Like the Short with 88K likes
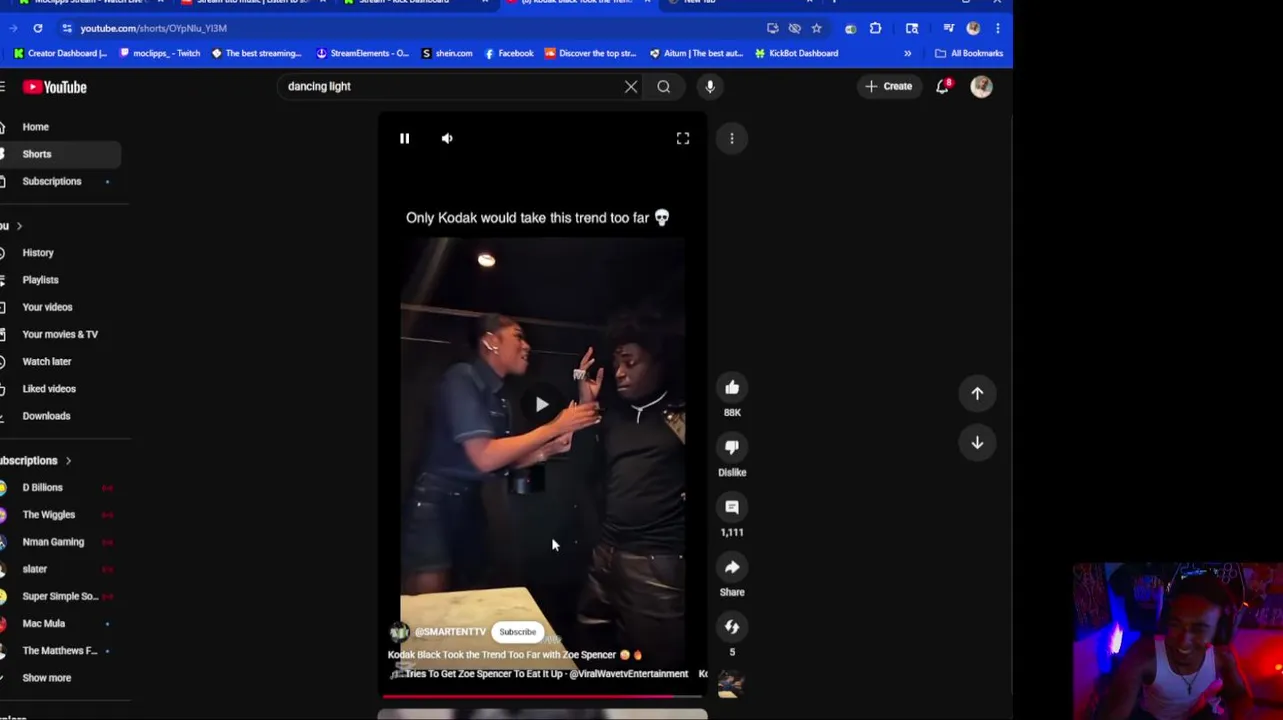Image resolution: width=1283 pixels, height=720 pixels. coord(732,388)
